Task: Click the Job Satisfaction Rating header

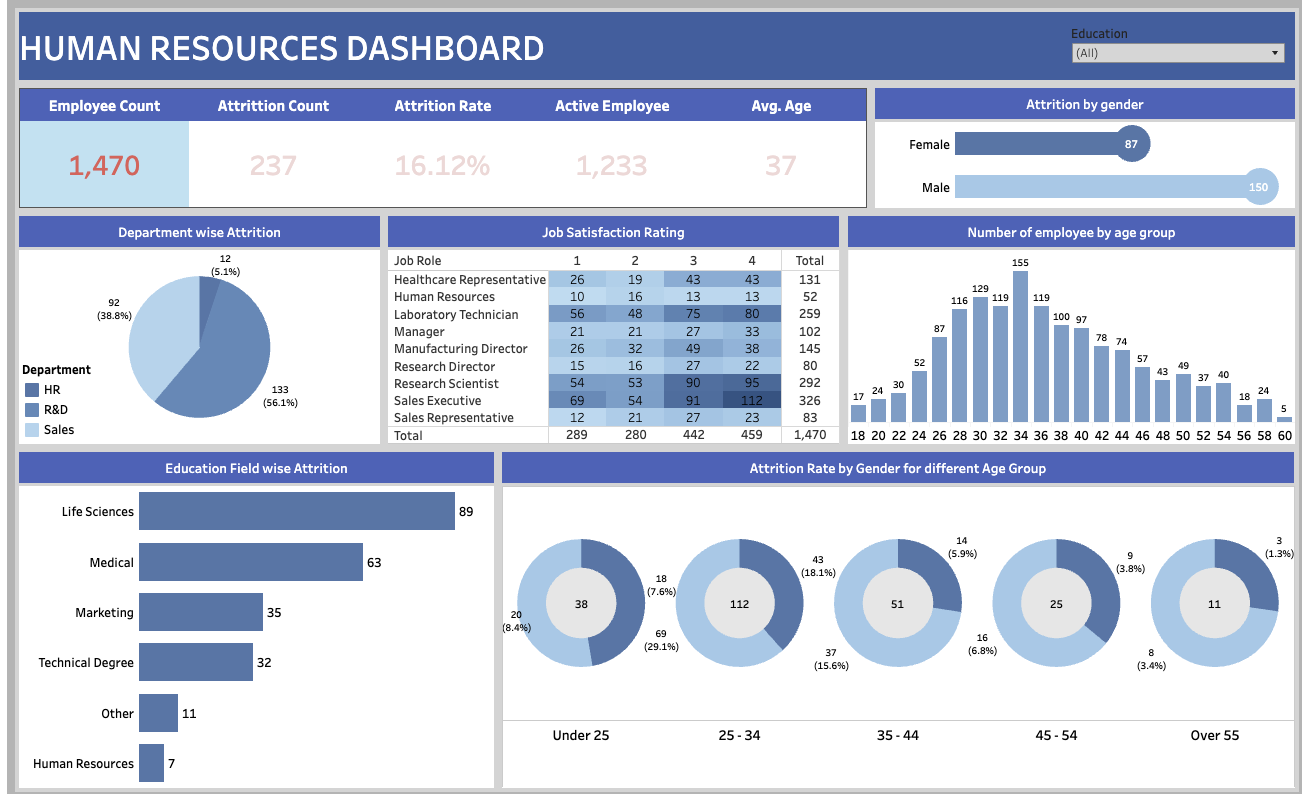Action: (x=613, y=232)
